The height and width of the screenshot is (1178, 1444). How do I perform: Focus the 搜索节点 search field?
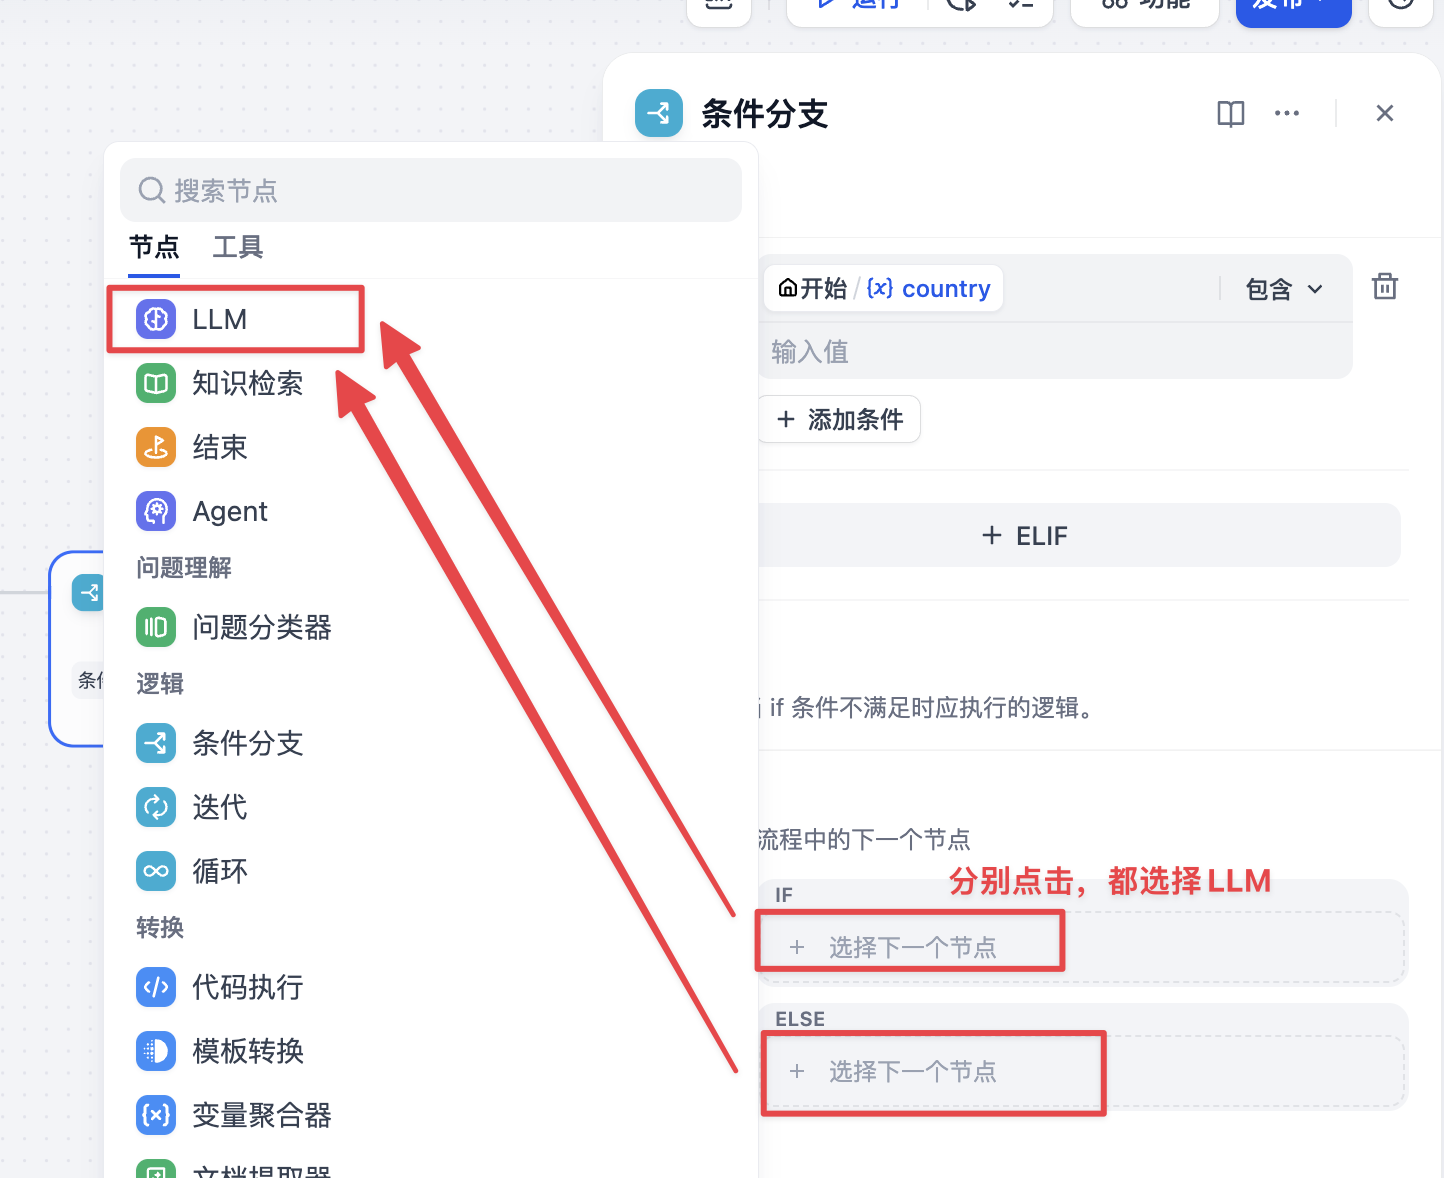pyautogui.click(x=431, y=190)
